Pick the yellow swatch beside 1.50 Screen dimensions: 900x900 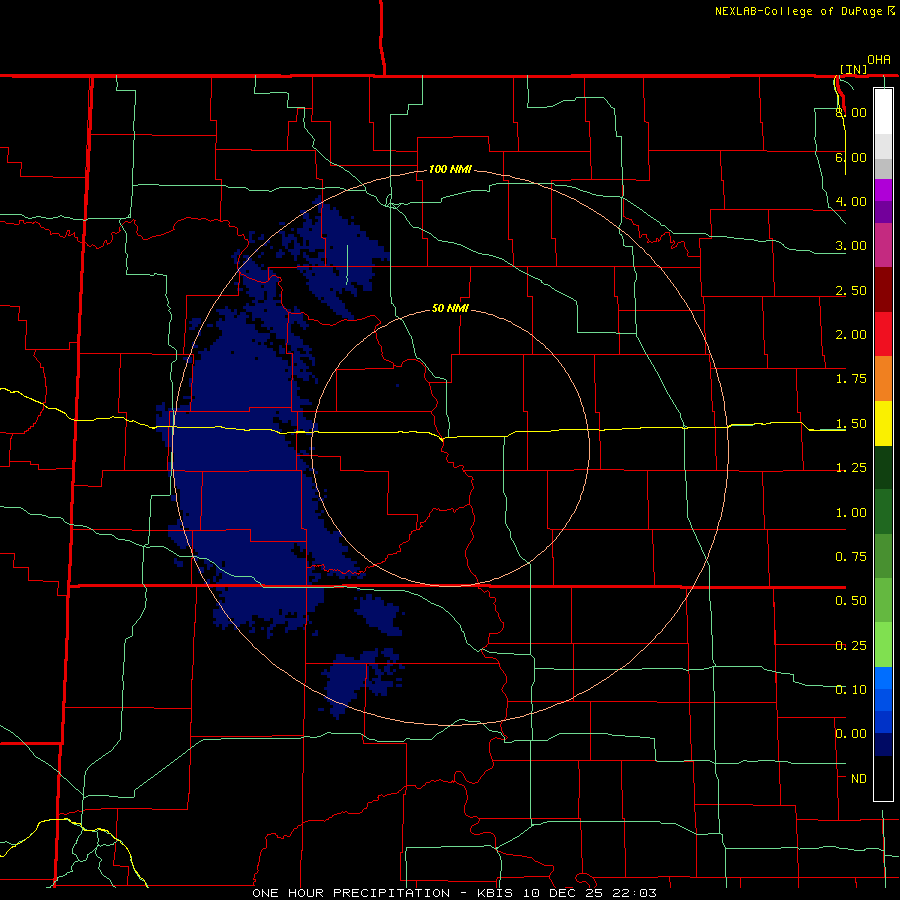click(x=883, y=423)
